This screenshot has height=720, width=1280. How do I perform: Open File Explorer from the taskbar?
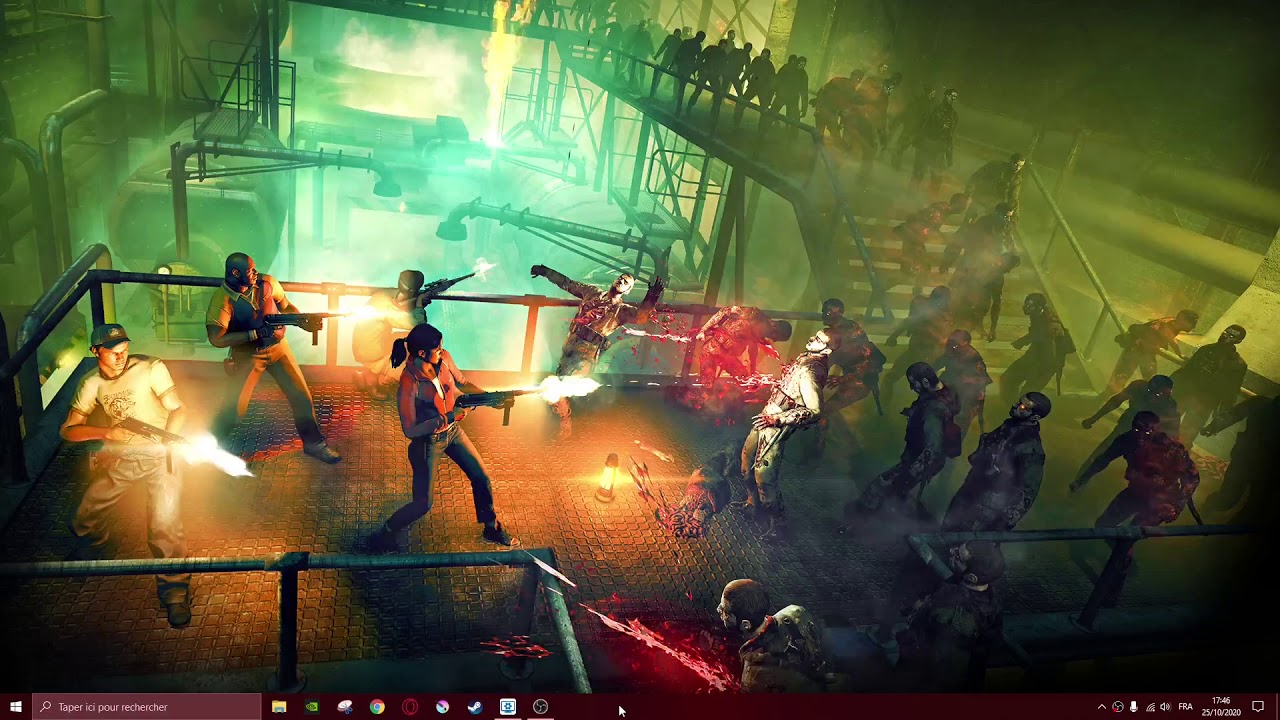point(279,707)
